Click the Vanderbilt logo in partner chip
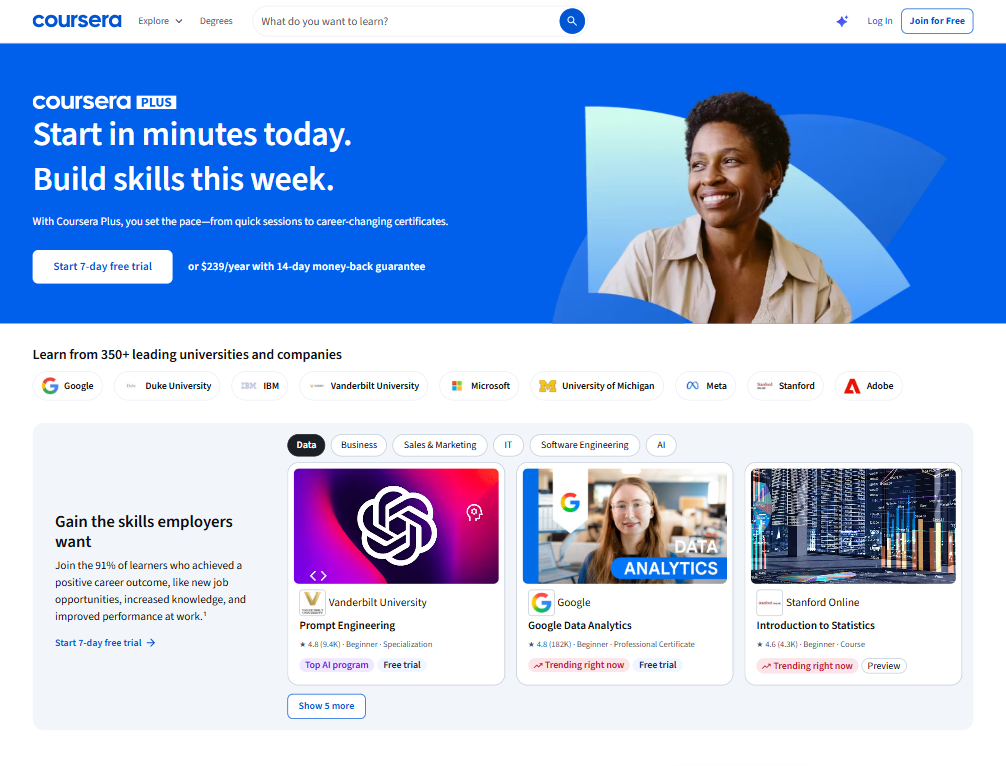The width and height of the screenshot is (1006, 766). click(x=316, y=386)
